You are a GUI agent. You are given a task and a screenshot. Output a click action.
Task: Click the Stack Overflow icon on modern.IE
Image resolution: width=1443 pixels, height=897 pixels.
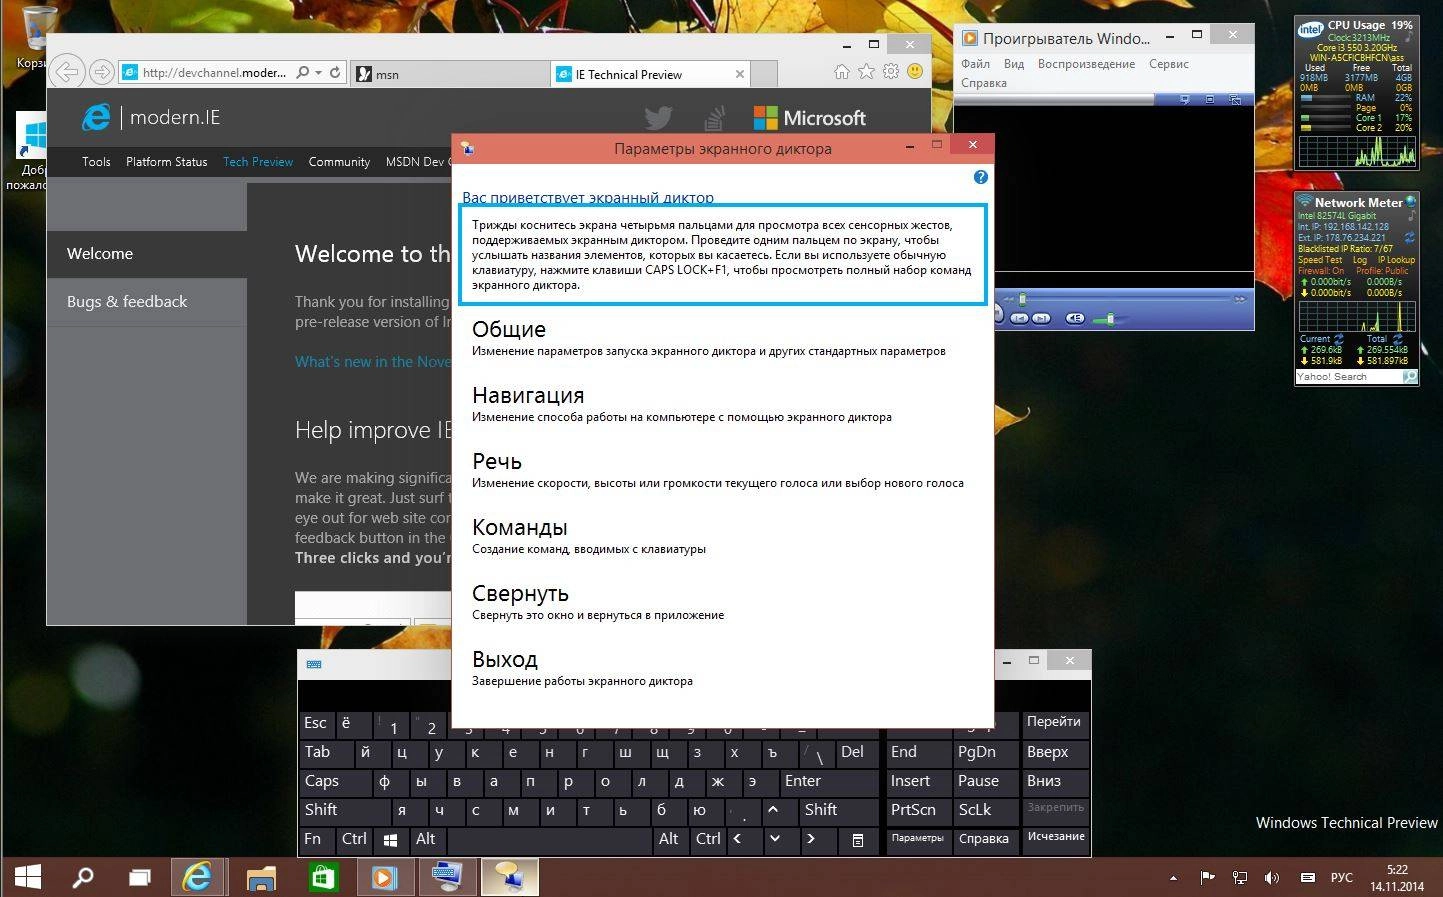tap(714, 118)
